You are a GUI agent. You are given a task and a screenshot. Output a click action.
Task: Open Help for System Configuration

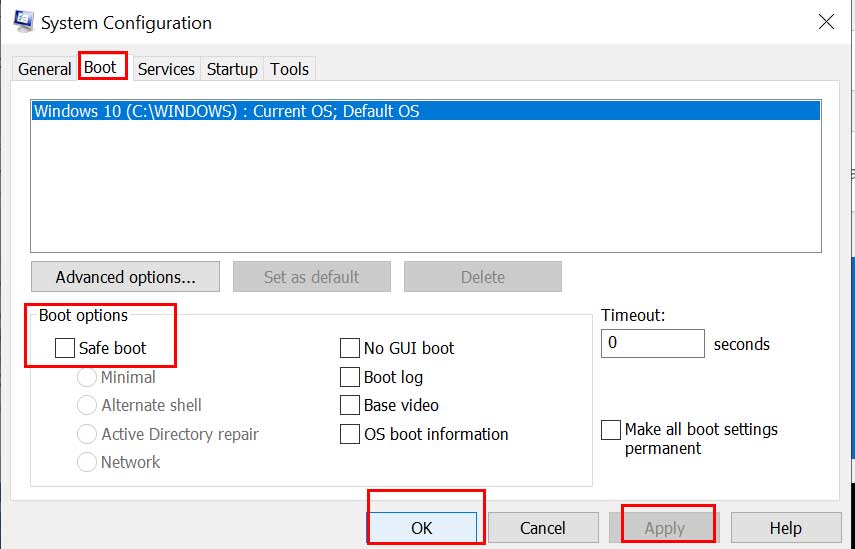(786, 528)
